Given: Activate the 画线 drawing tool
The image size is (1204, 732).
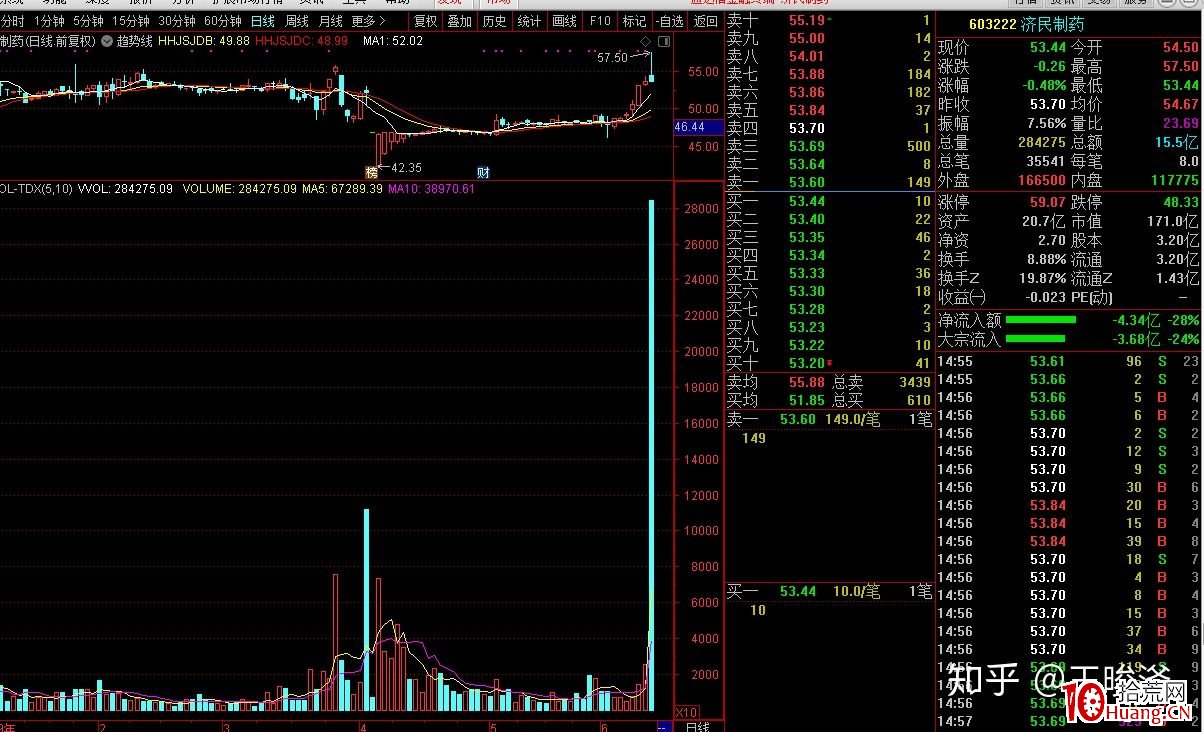Looking at the screenshot, I should pos(565,21).
